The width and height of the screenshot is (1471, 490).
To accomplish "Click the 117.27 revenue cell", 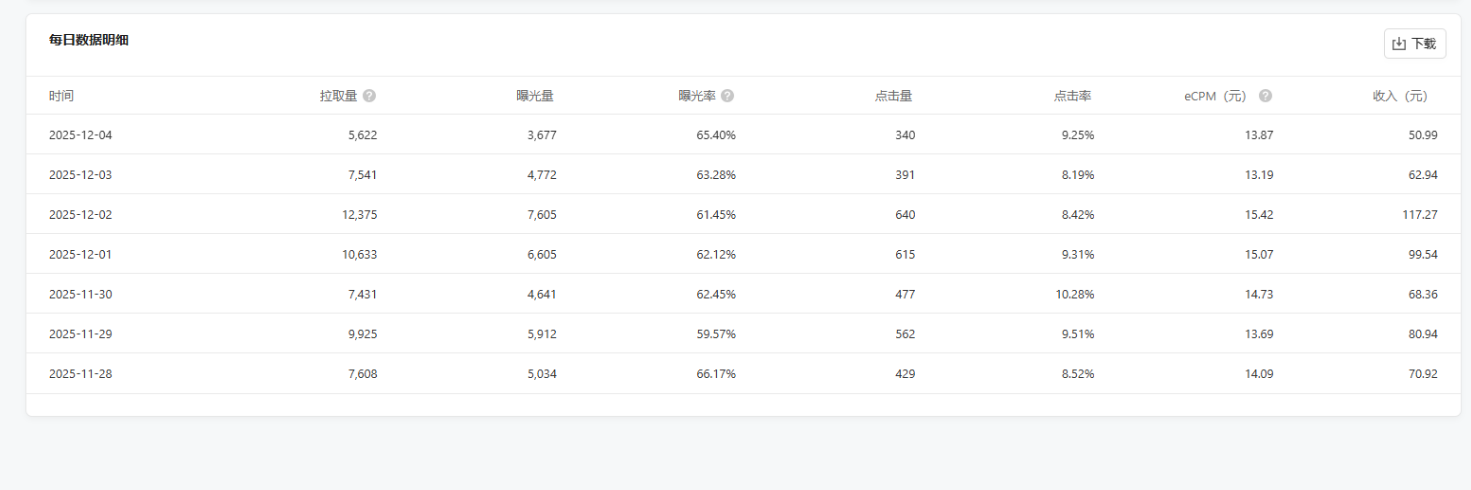I will pyautogui.click(x=1420, y=215).
